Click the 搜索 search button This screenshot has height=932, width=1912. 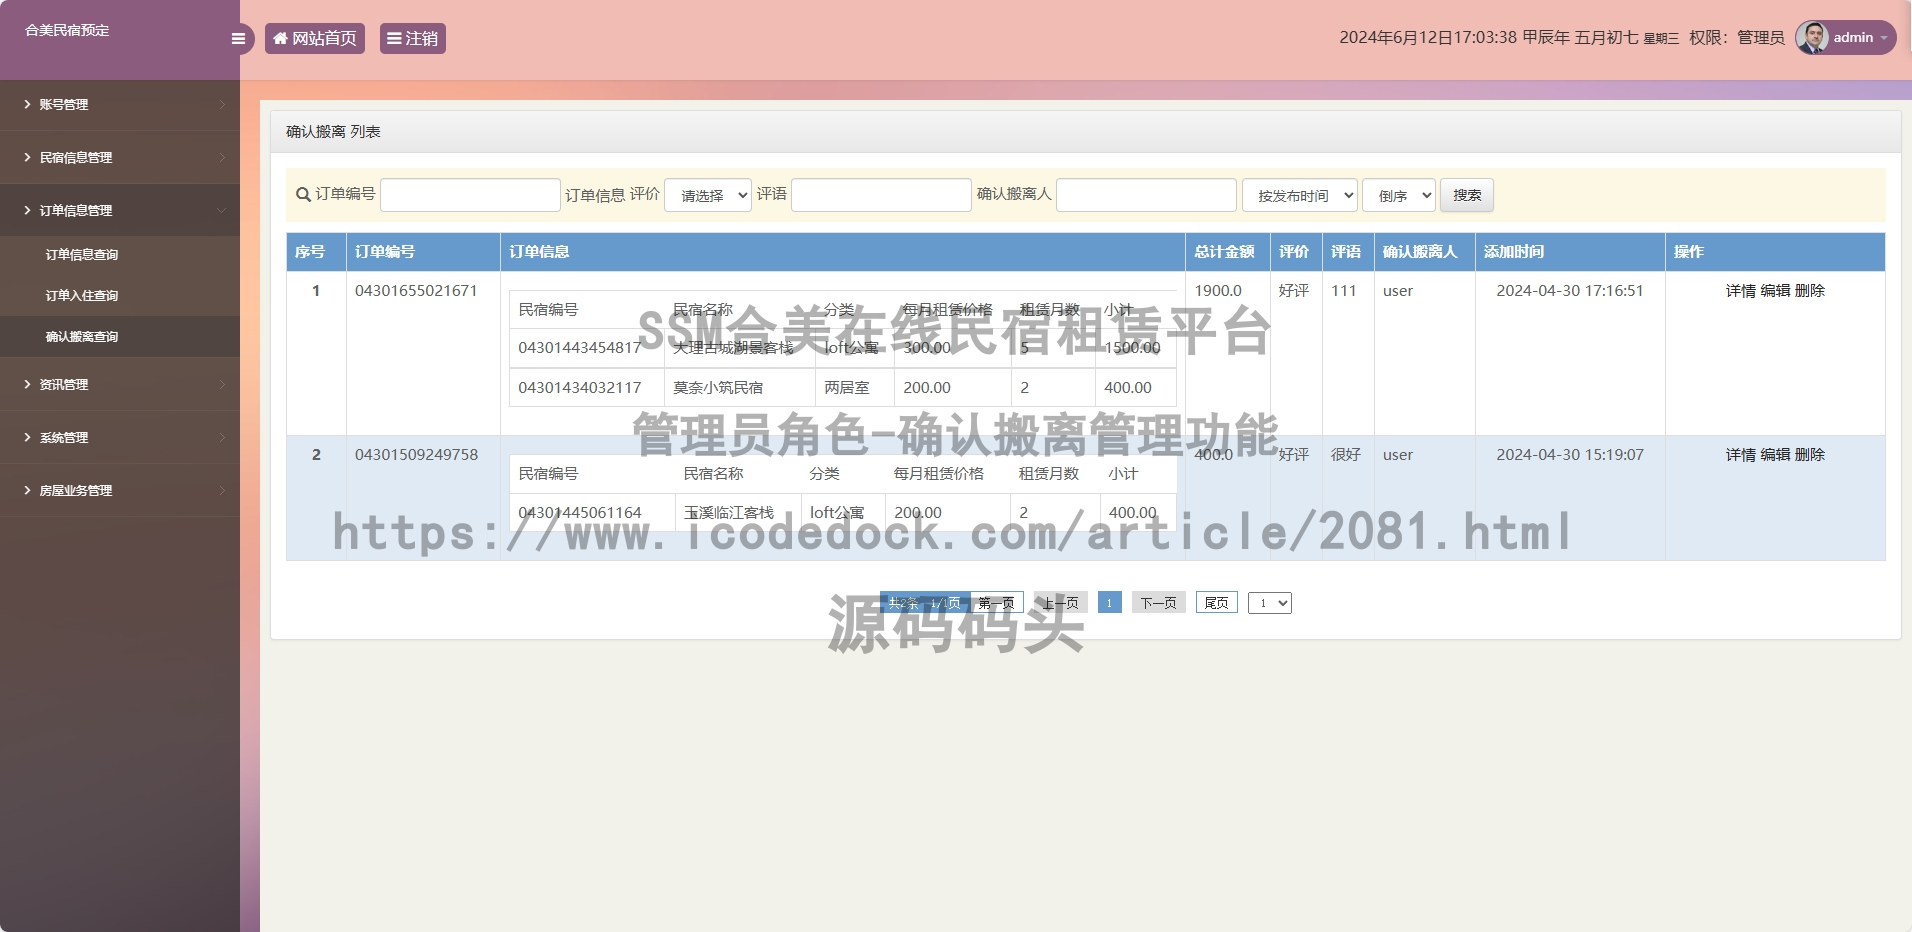click(1467, 195)
